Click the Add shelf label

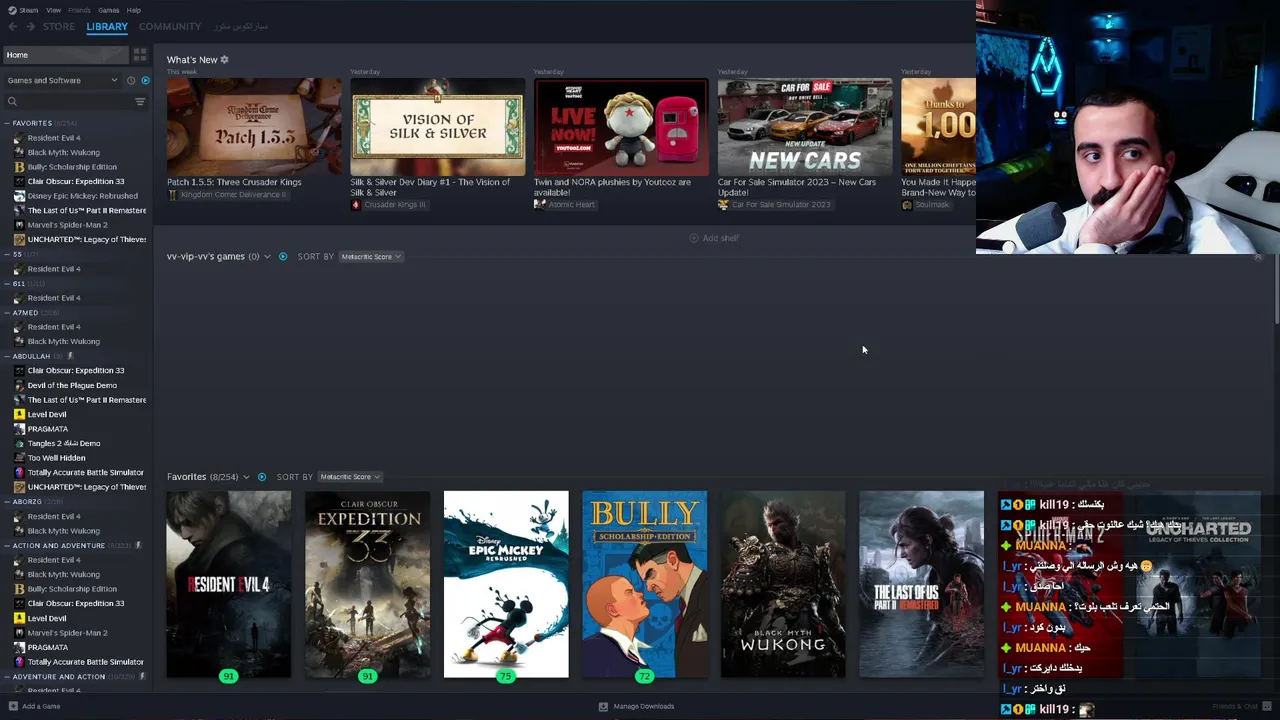pos(720,238)
